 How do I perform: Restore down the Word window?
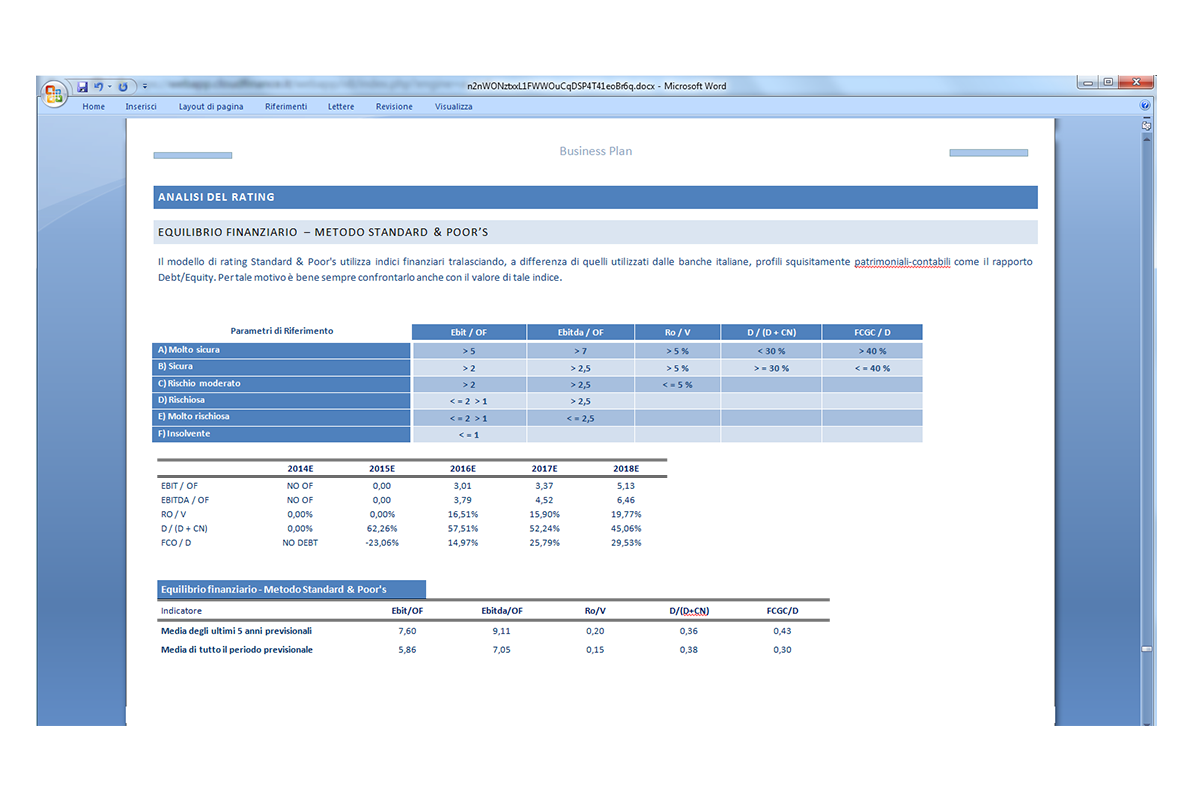1109,82
